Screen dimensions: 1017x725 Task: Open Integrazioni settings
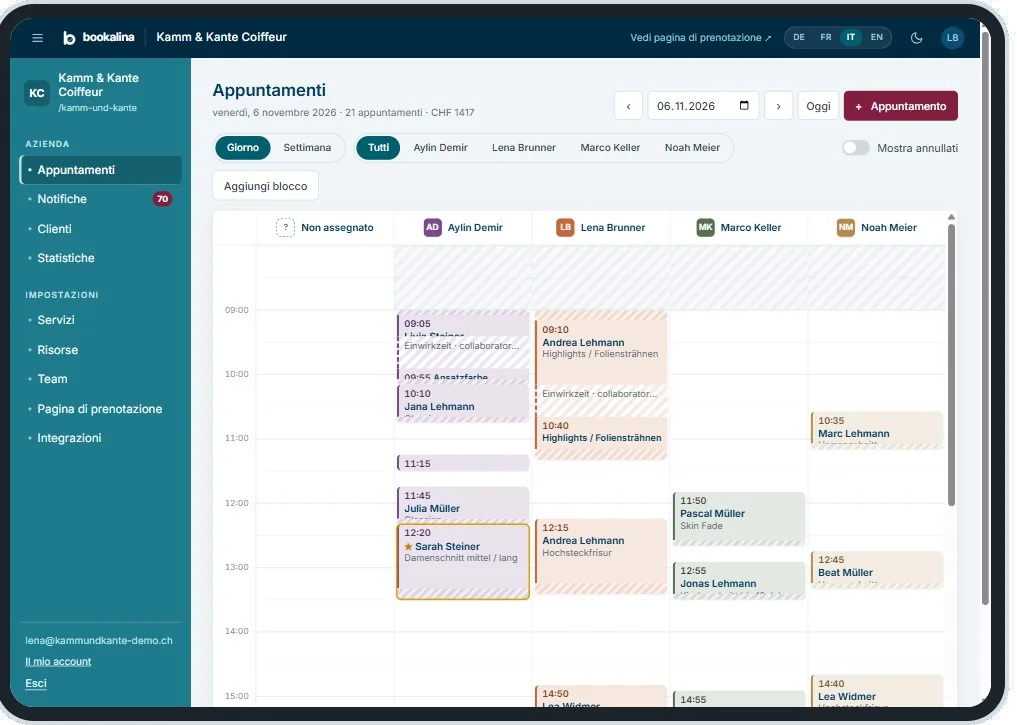(101, 438)
